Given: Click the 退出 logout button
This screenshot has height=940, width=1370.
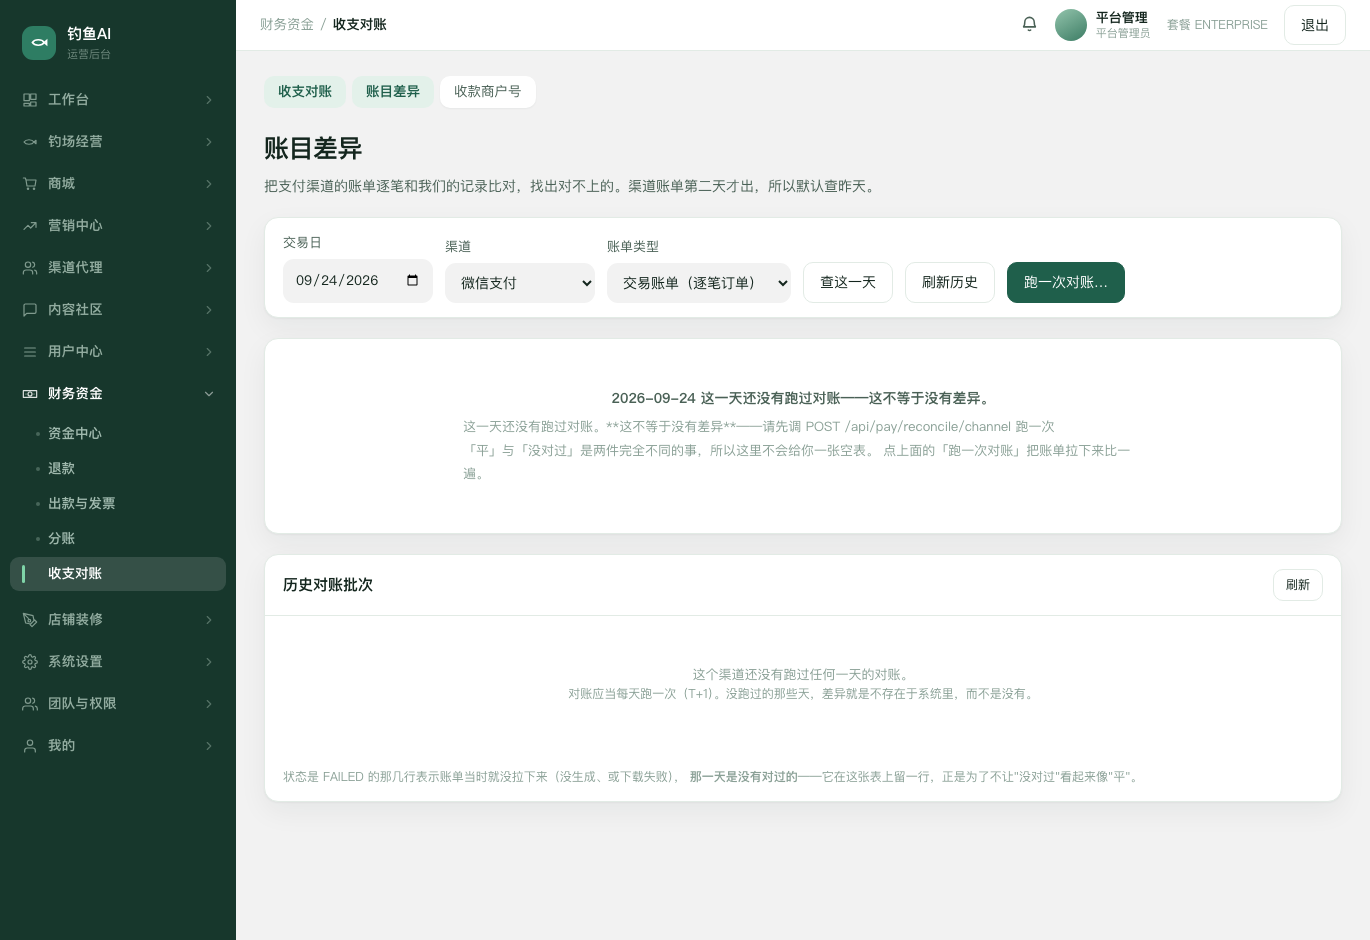Looking at the screenshot, I should [1315, 25].
